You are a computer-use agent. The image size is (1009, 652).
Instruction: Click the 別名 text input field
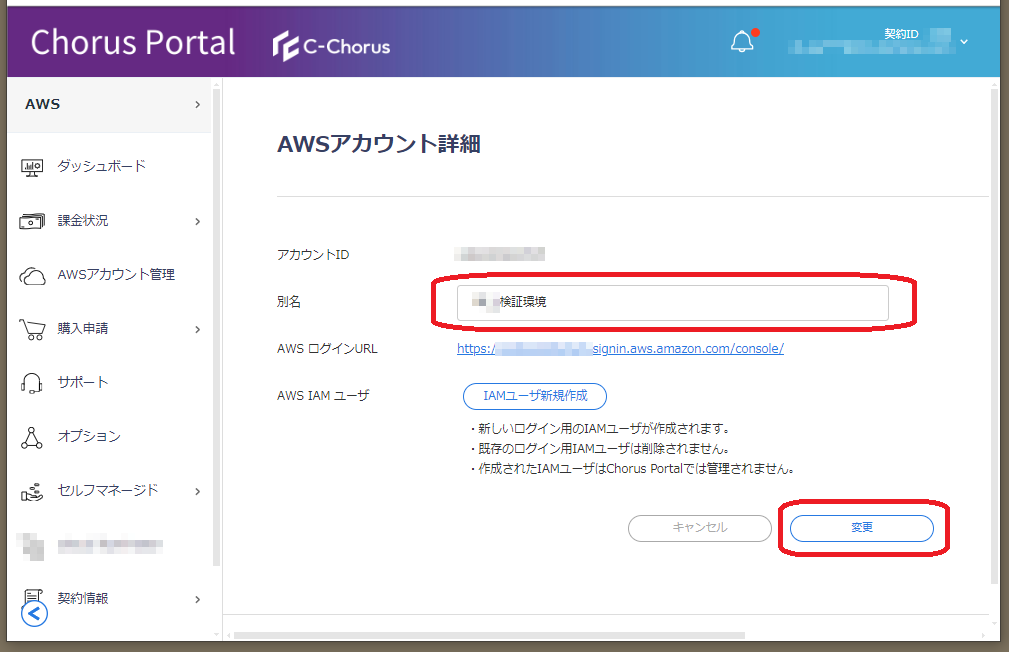pyautogui.click(x=672, y=303)
